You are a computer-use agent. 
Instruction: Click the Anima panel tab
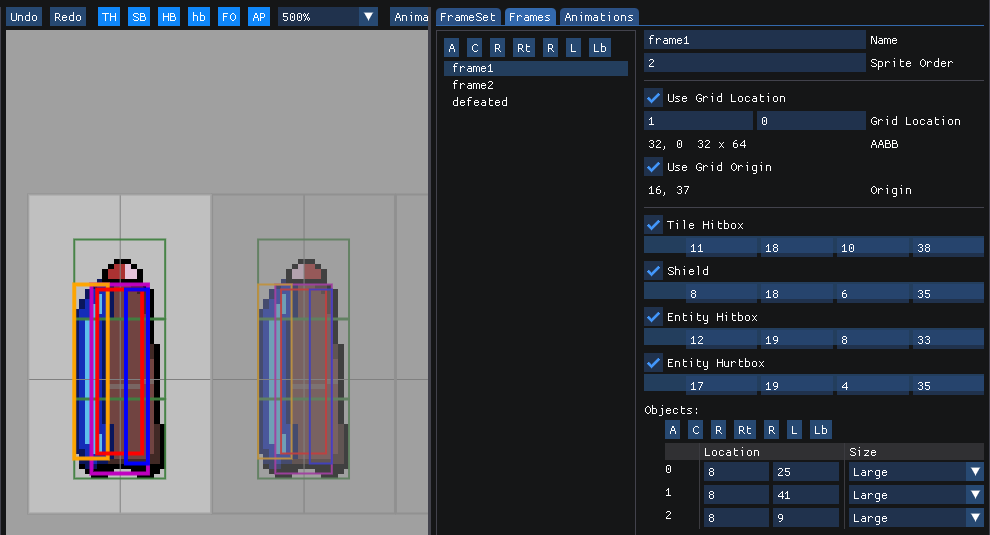[410, 17]
